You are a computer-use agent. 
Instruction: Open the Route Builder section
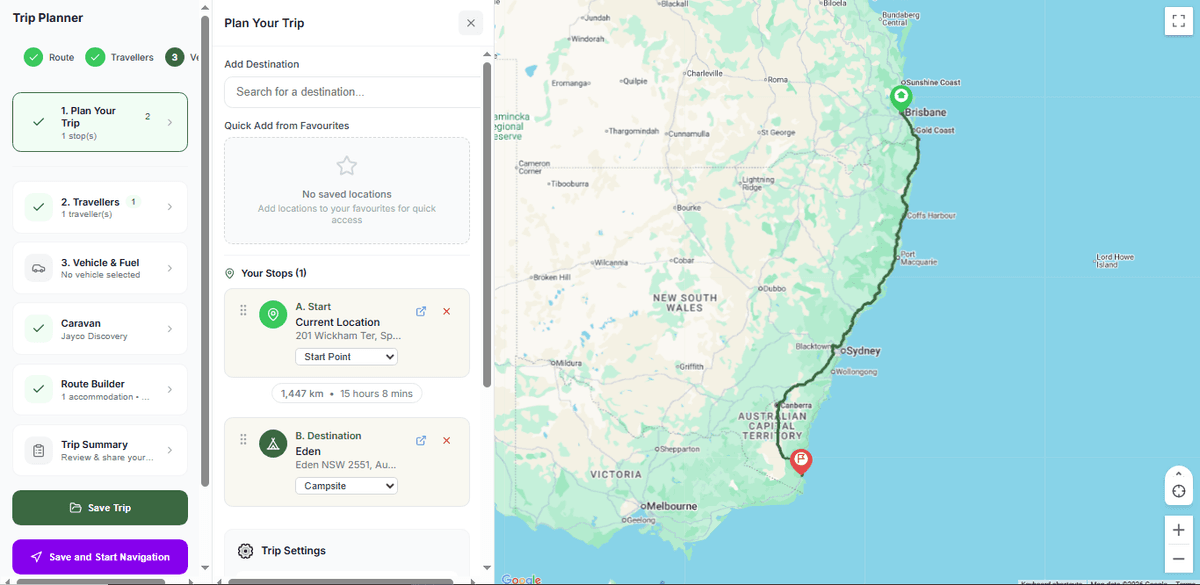pos(99,389)
